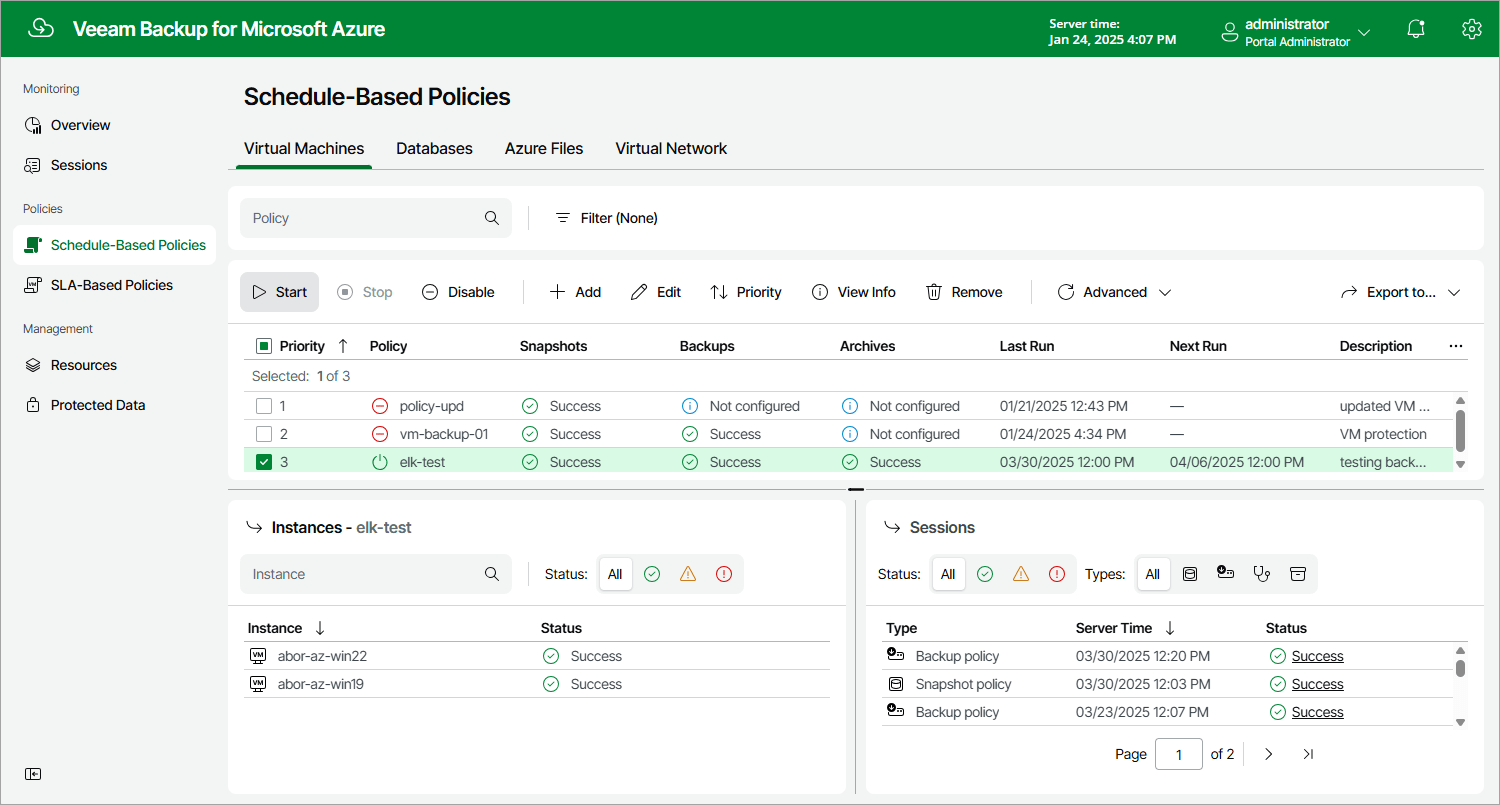Select the Edit policy pencil icon
This screenshot has height=805, width=1500.
[640, 291]
